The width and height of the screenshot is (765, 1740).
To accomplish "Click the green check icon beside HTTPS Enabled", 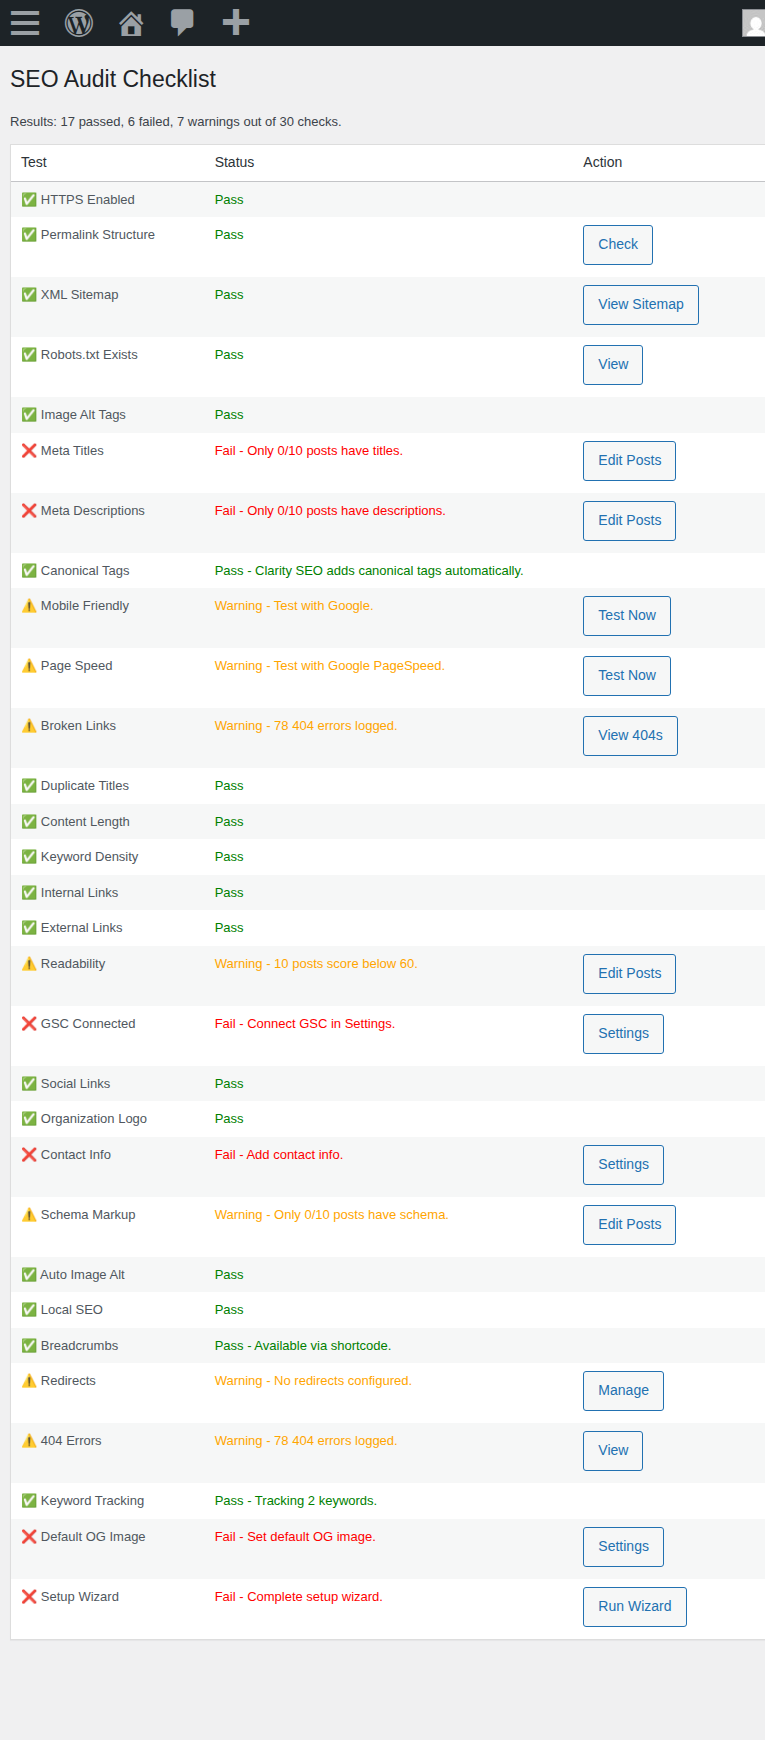I will click(x=29, y=199).
